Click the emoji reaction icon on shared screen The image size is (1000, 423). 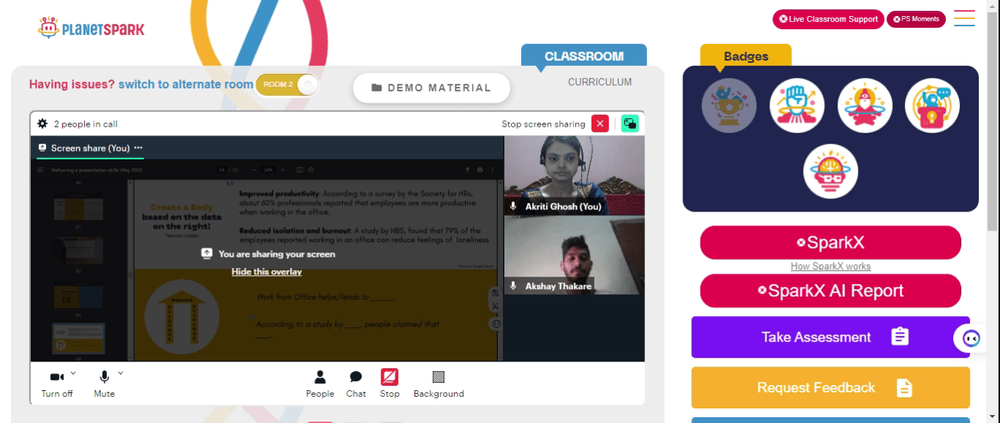496,323
